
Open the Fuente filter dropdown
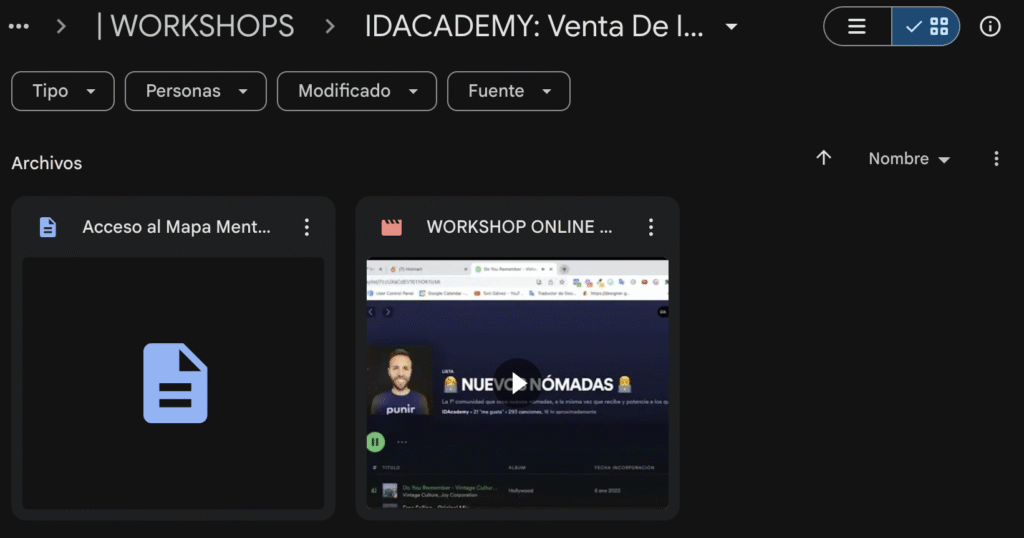[508, 91]
